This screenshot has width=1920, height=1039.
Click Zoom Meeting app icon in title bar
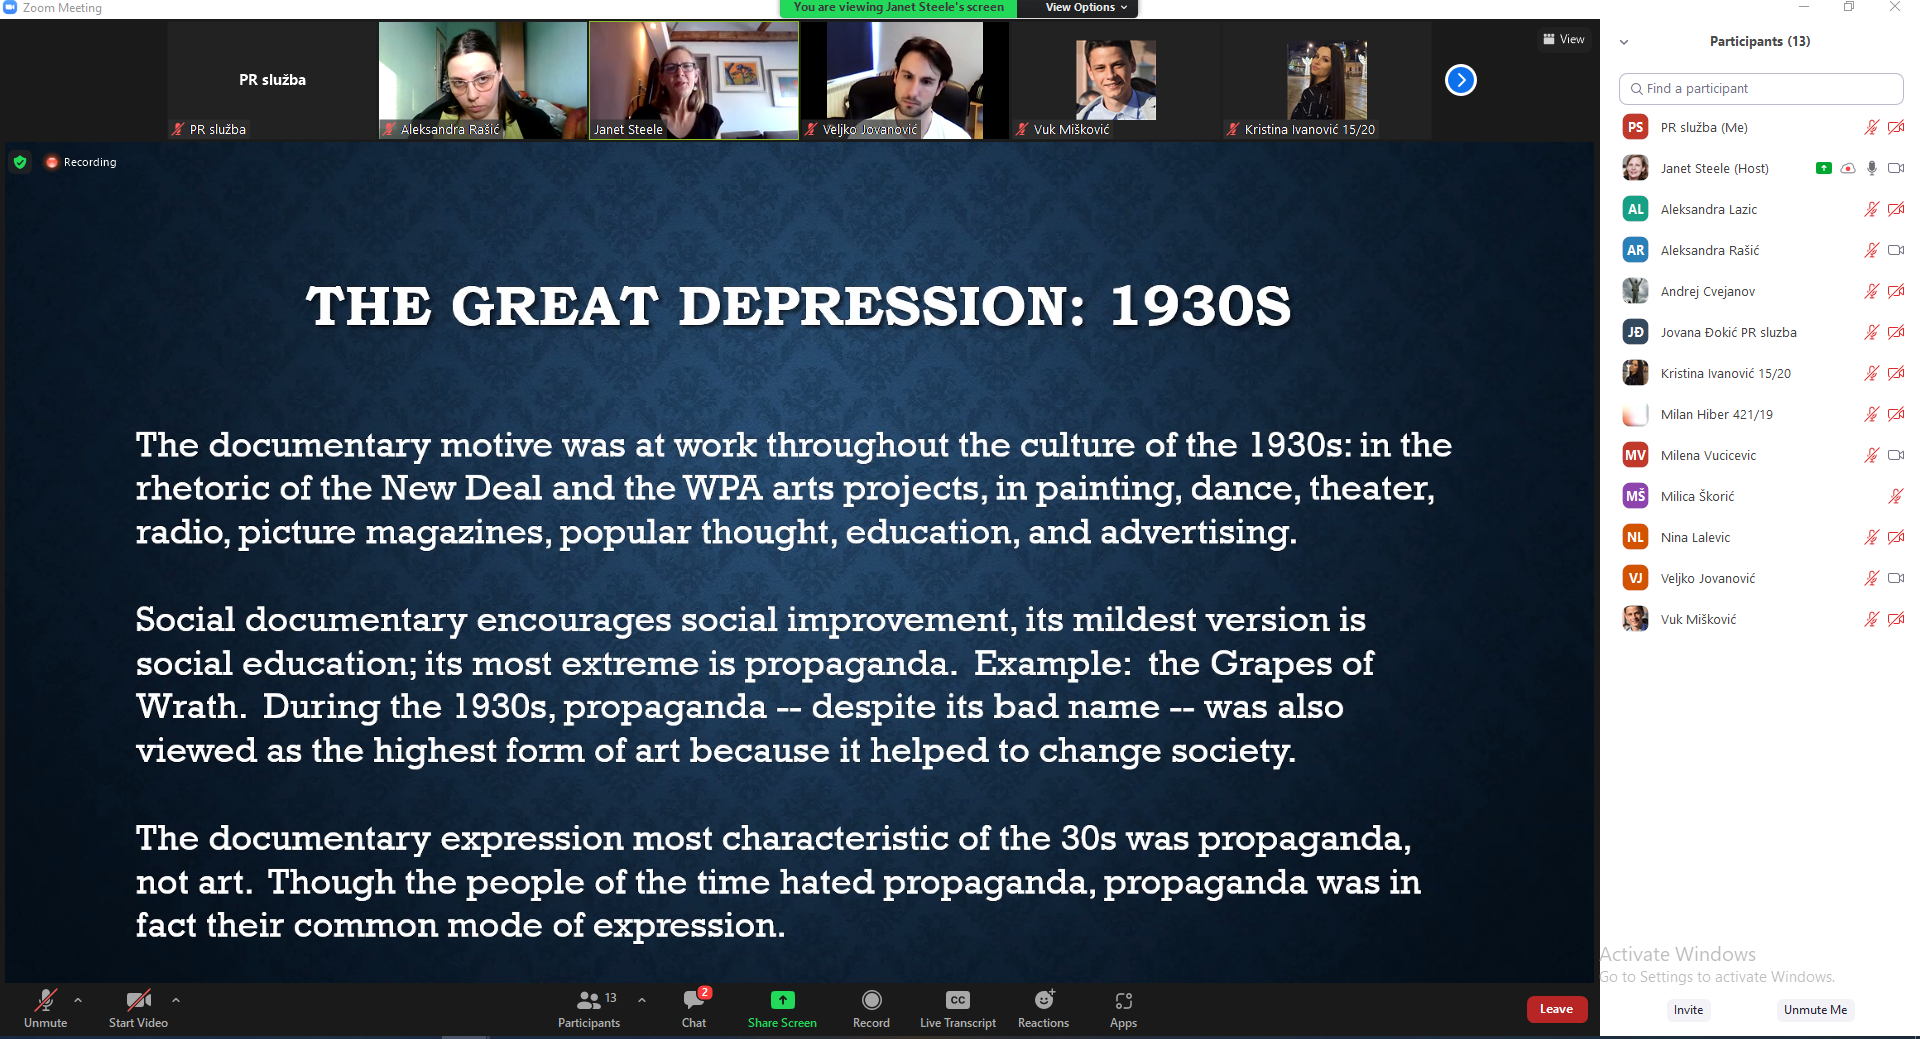tap(10, 7)
